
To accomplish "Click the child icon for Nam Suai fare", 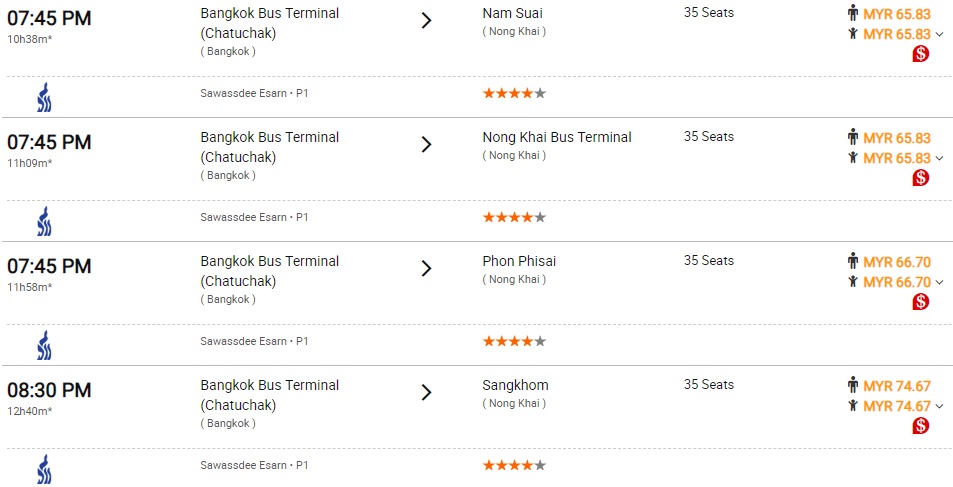I will [853, 34].
